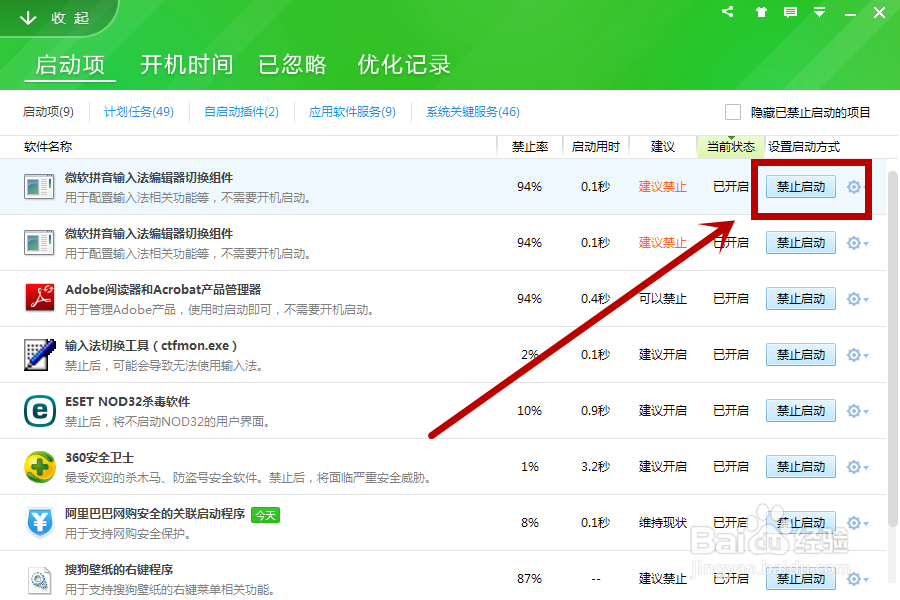The width and height of the screenshot is (900, 600).
Task: Click 禁止启动 for ESET NOD32 row
Action: (x=801, y=411)
